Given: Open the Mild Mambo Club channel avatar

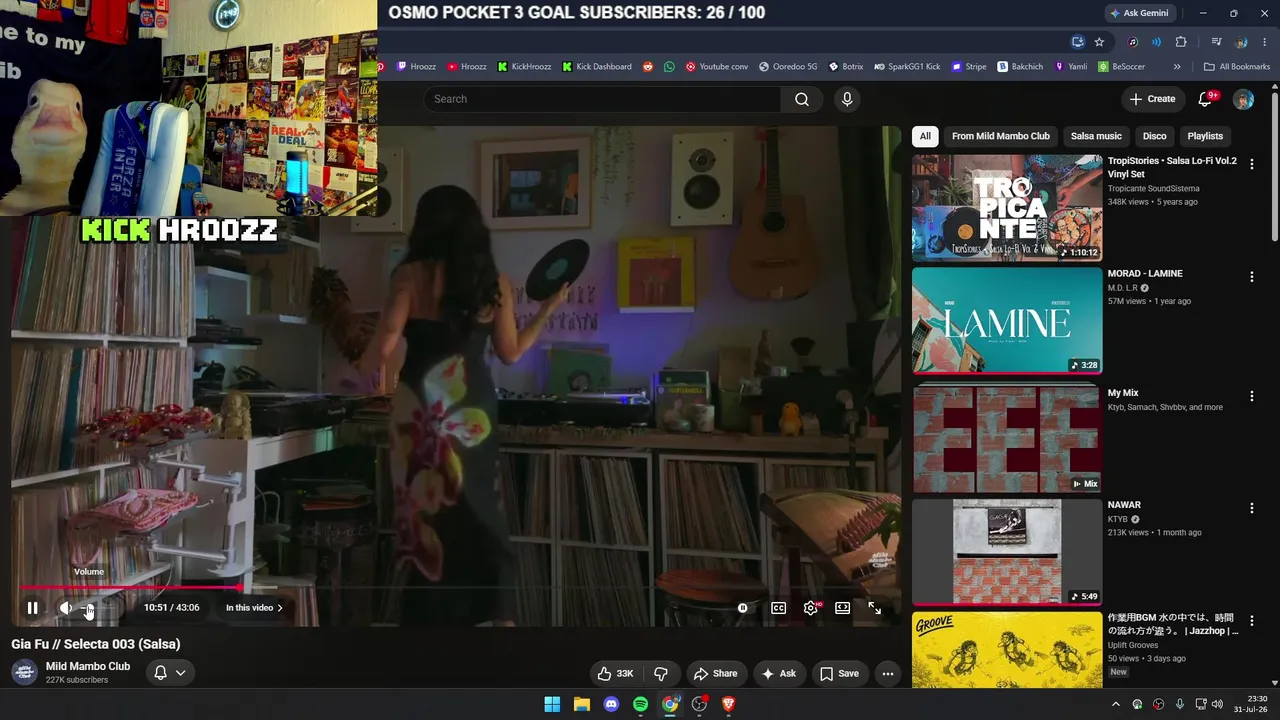Looking at the screenshot, I should point(25,673).
